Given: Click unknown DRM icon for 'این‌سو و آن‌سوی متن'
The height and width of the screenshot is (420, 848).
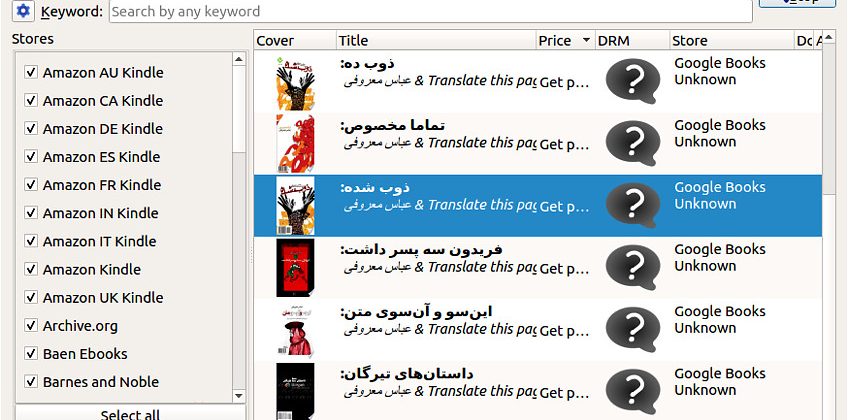Looking at the screenshot, I should tap(633, 330).
